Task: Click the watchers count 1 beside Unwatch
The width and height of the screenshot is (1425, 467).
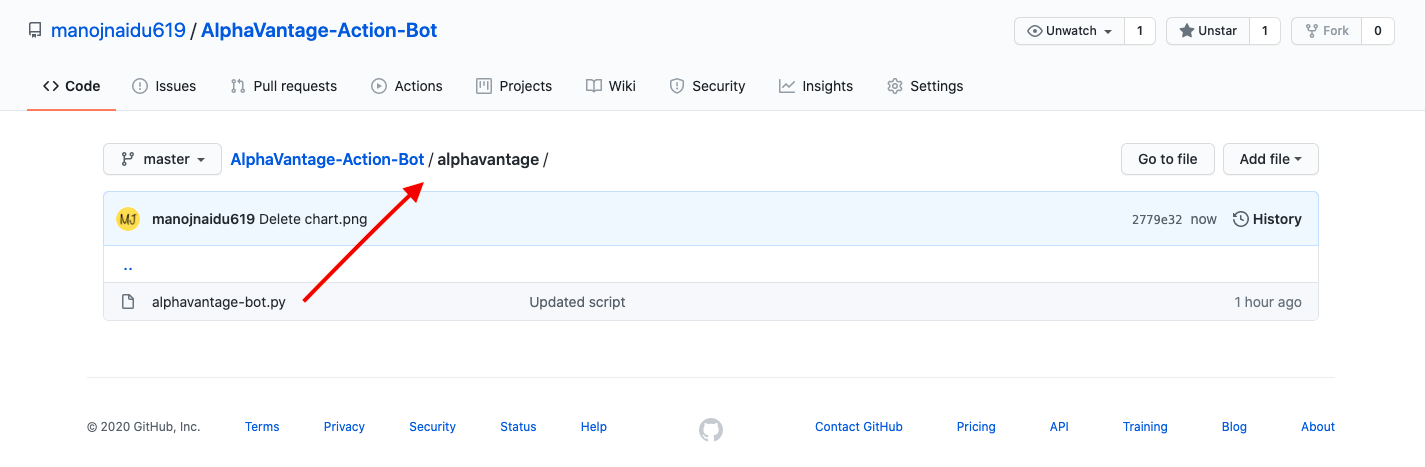Action: point(1139,31)
